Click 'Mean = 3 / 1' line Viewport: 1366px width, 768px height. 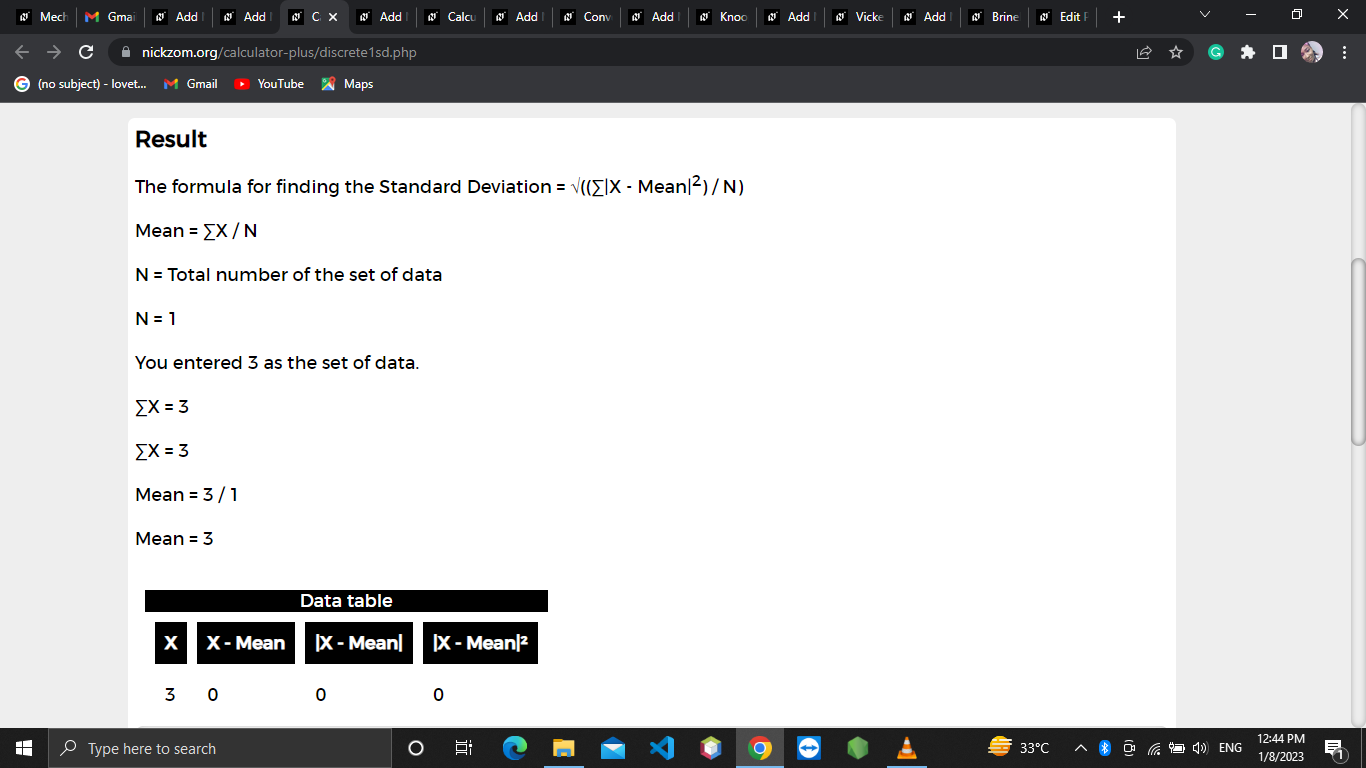pyautogui.click(x=186, y=495)
